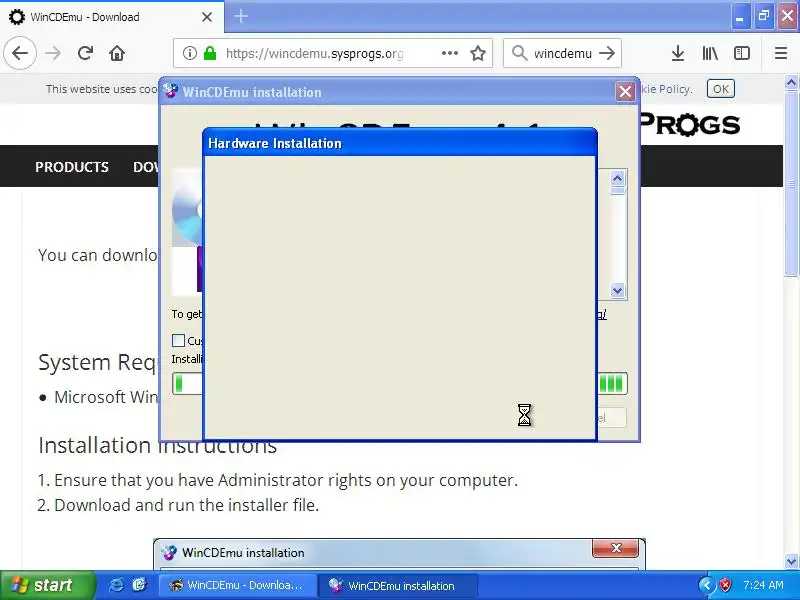Screen dimensions: 800x600
Task: Click the red security shield tray icon
Action: 725,585
